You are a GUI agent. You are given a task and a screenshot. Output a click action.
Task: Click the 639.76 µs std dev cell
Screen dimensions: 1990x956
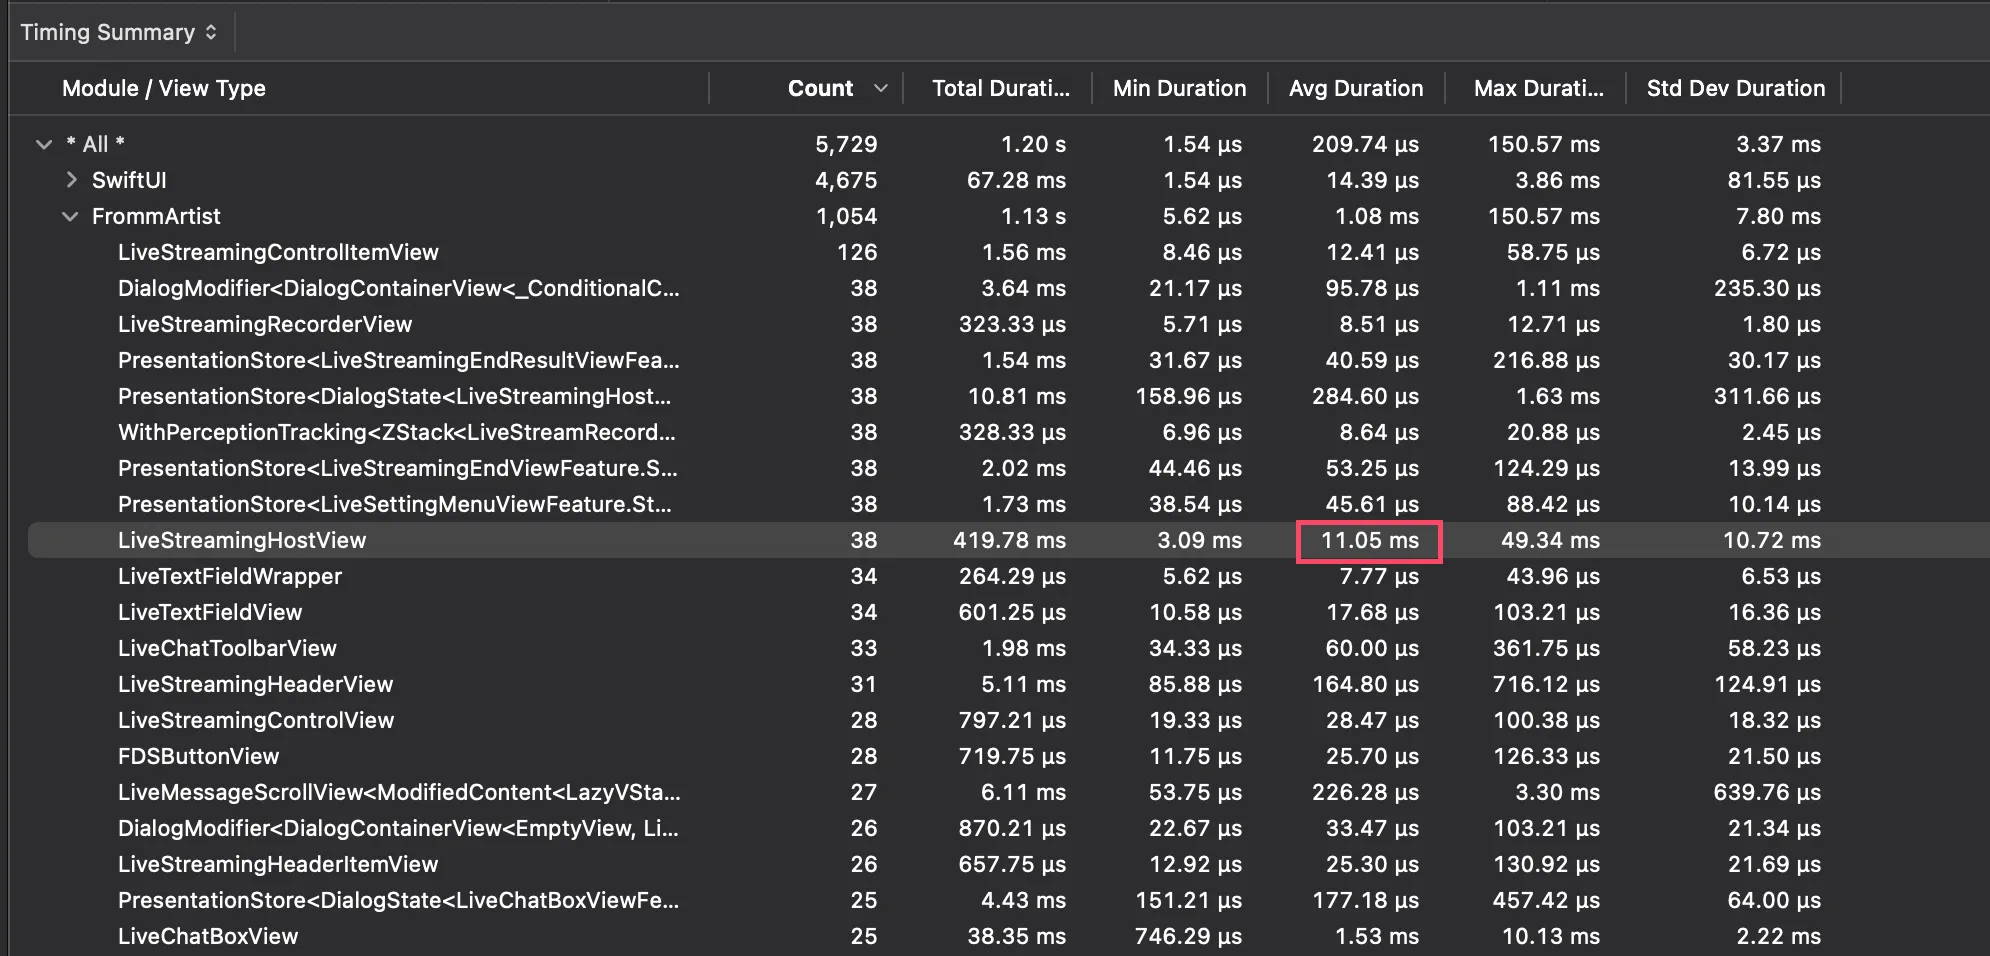(x=1767, y=792)
